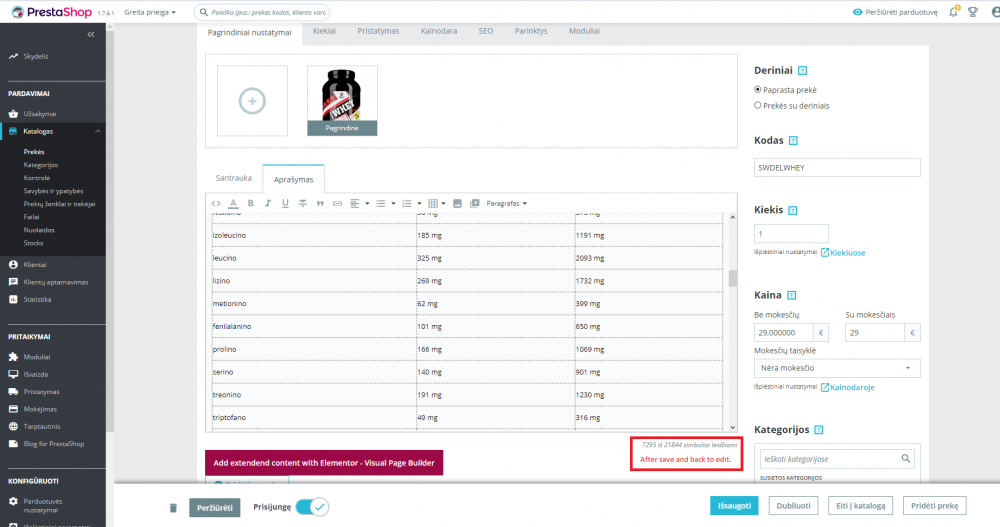This screenshot has height=527, width=1000.
Task: Switch to Kiekiai tab
Action: click(x=324, y=31)
